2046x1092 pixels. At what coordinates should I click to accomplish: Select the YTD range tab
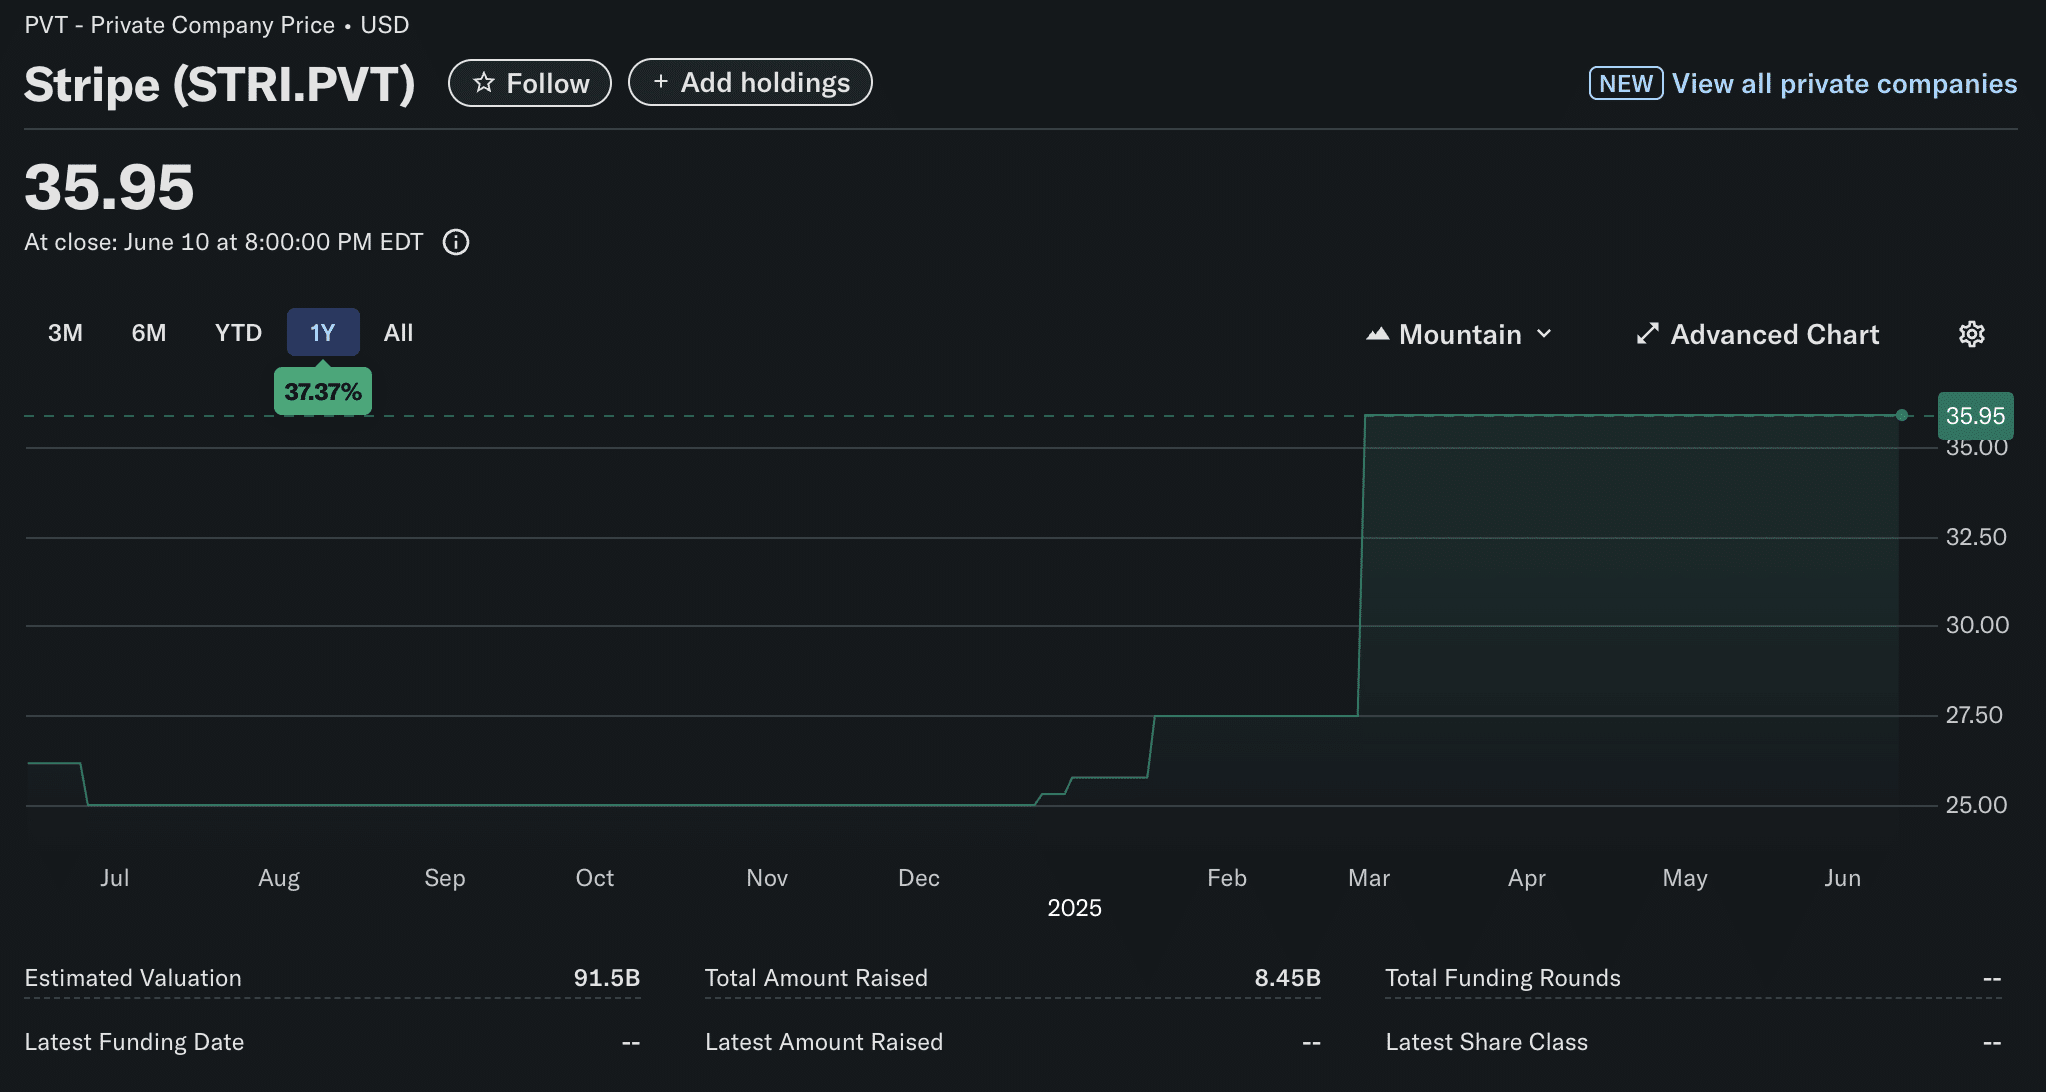pos(237,332)
